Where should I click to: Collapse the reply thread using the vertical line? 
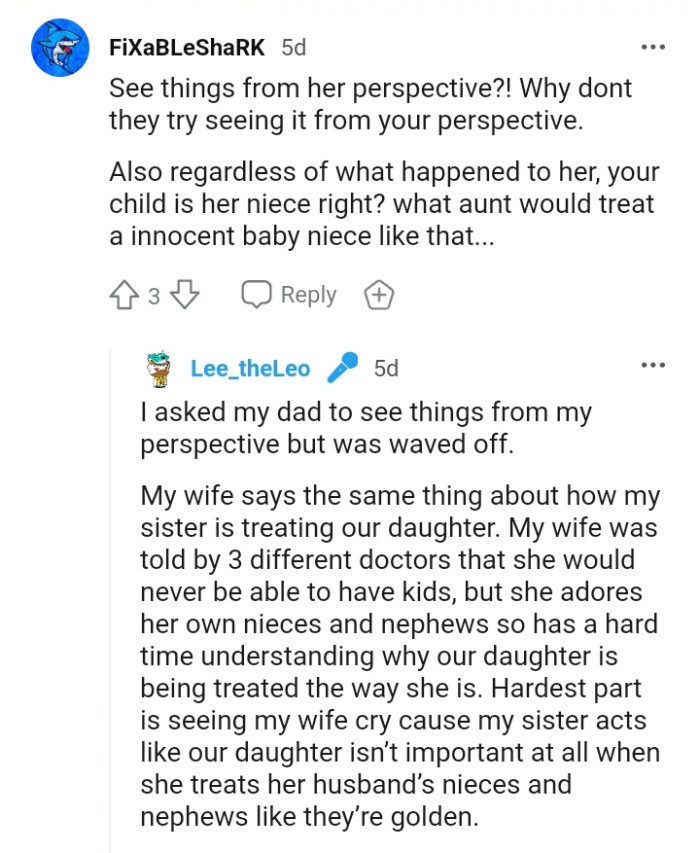[111, 600]
